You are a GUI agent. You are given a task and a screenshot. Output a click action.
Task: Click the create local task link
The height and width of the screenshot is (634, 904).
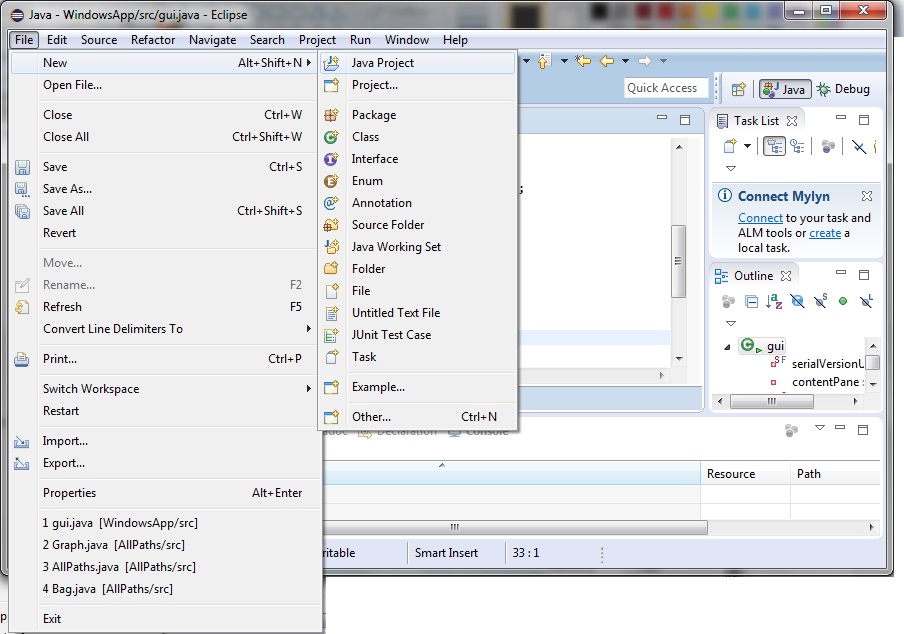click(x=825, y=233)
